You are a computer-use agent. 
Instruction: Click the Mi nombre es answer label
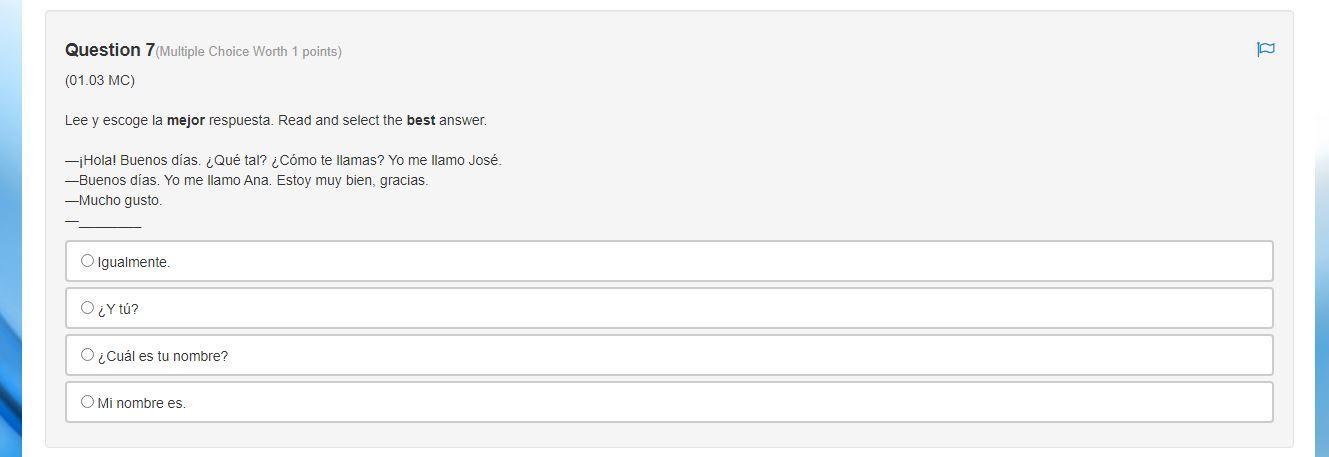point(142,403)
